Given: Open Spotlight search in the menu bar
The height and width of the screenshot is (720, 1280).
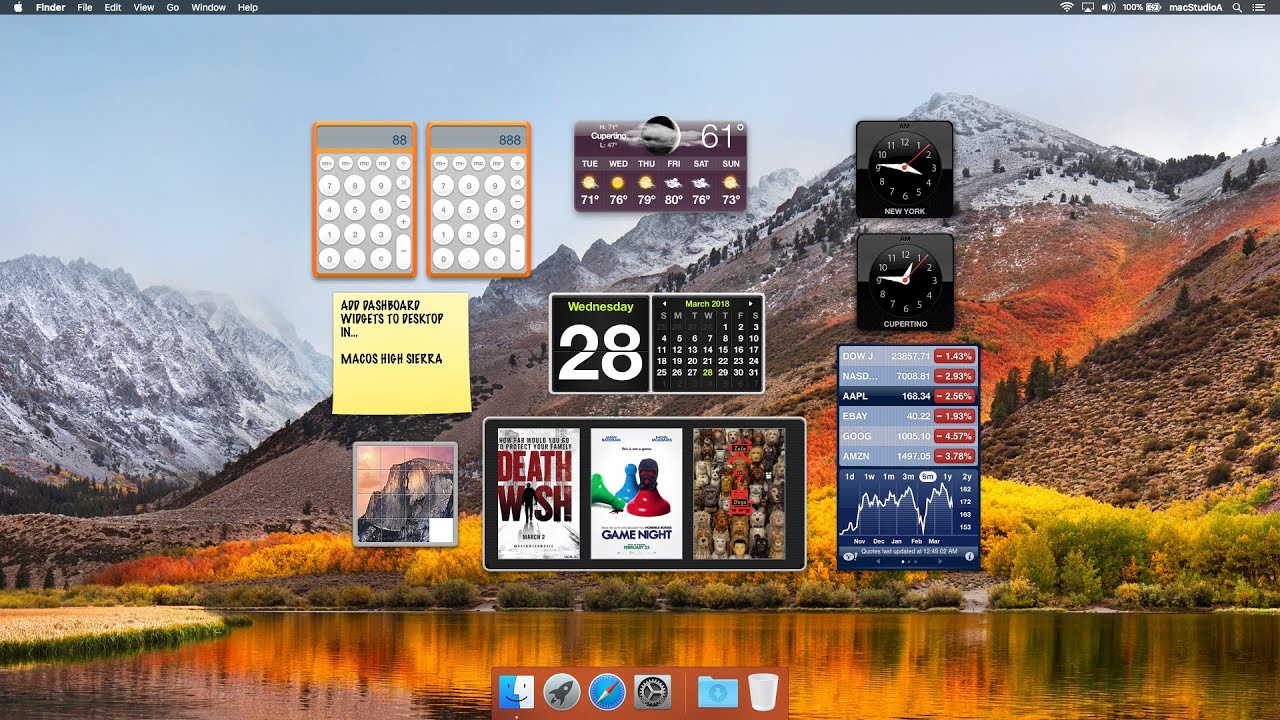Looking at the screenshot, I should coord(1237,7).
